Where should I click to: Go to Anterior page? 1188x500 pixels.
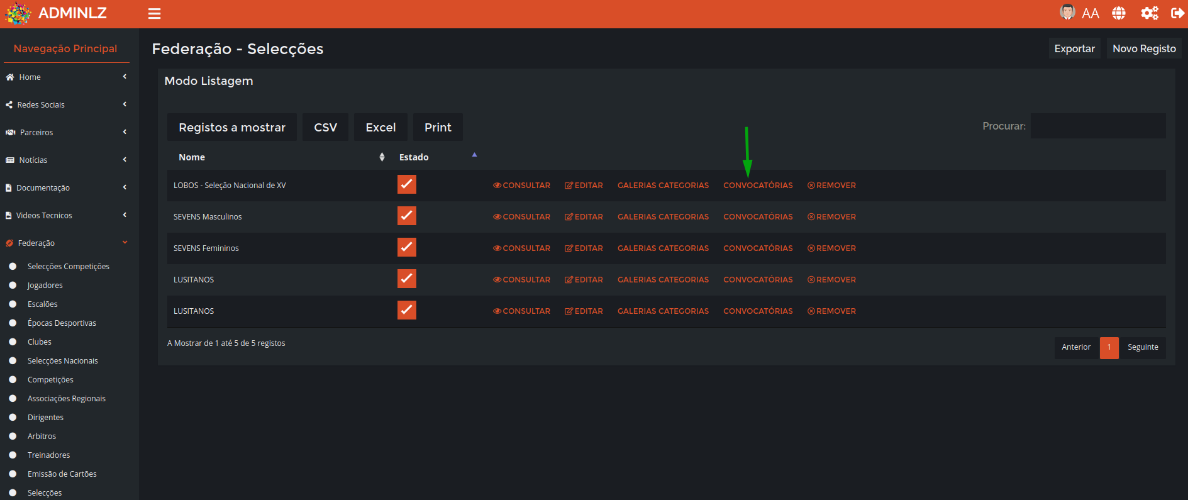1076,348
